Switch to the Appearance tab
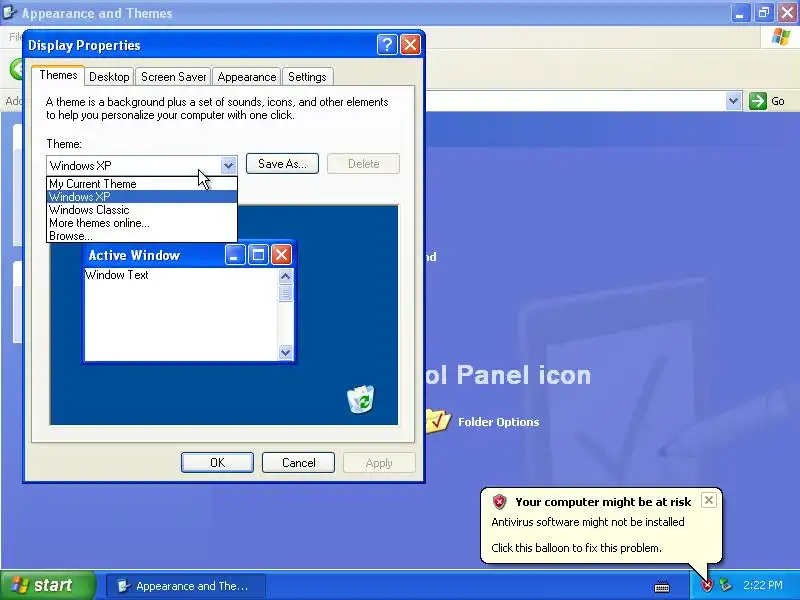The image size is (800, 600). tap(246, 77)
